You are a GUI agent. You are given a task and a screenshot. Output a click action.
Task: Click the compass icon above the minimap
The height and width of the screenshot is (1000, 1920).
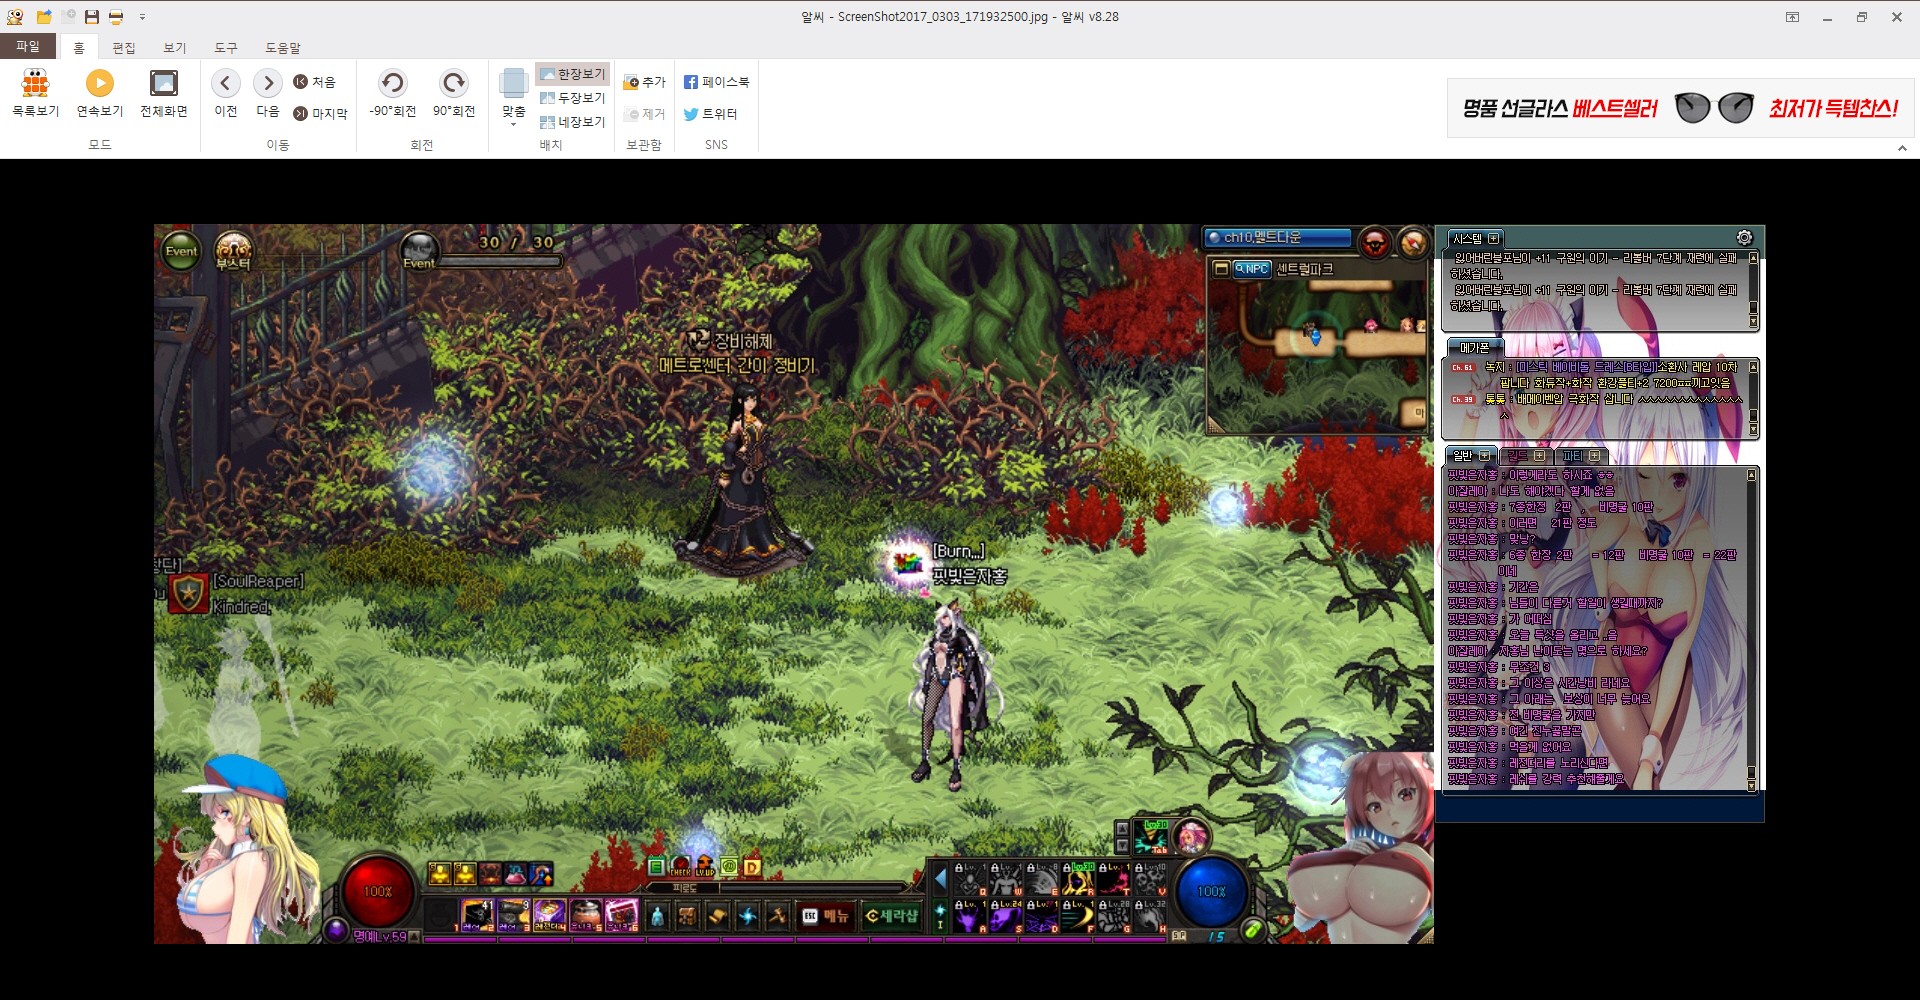point(1413,242)
